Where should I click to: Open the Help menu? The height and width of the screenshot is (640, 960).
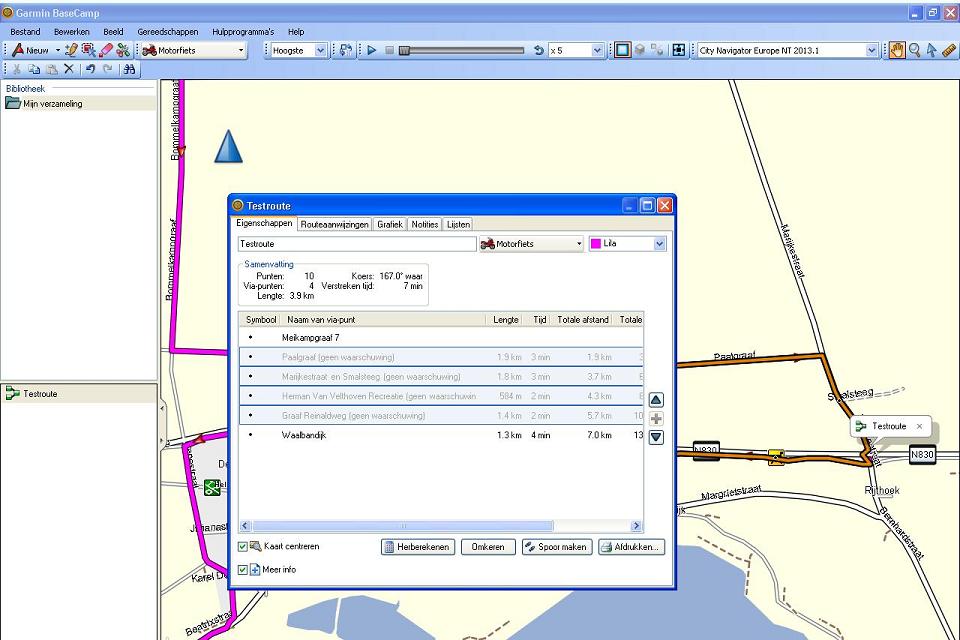tap(296, 32)
